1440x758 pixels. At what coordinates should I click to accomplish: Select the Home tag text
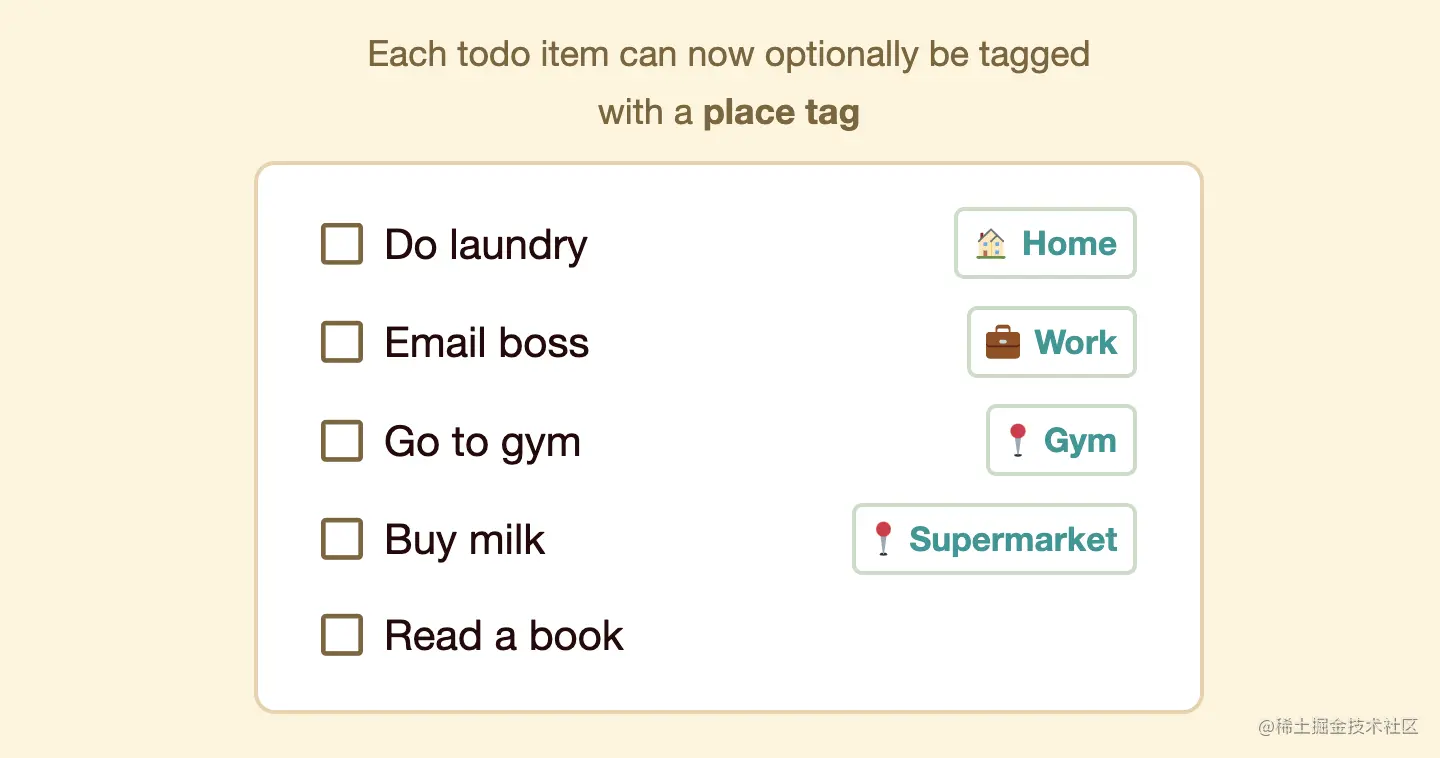pos(1069,243)
